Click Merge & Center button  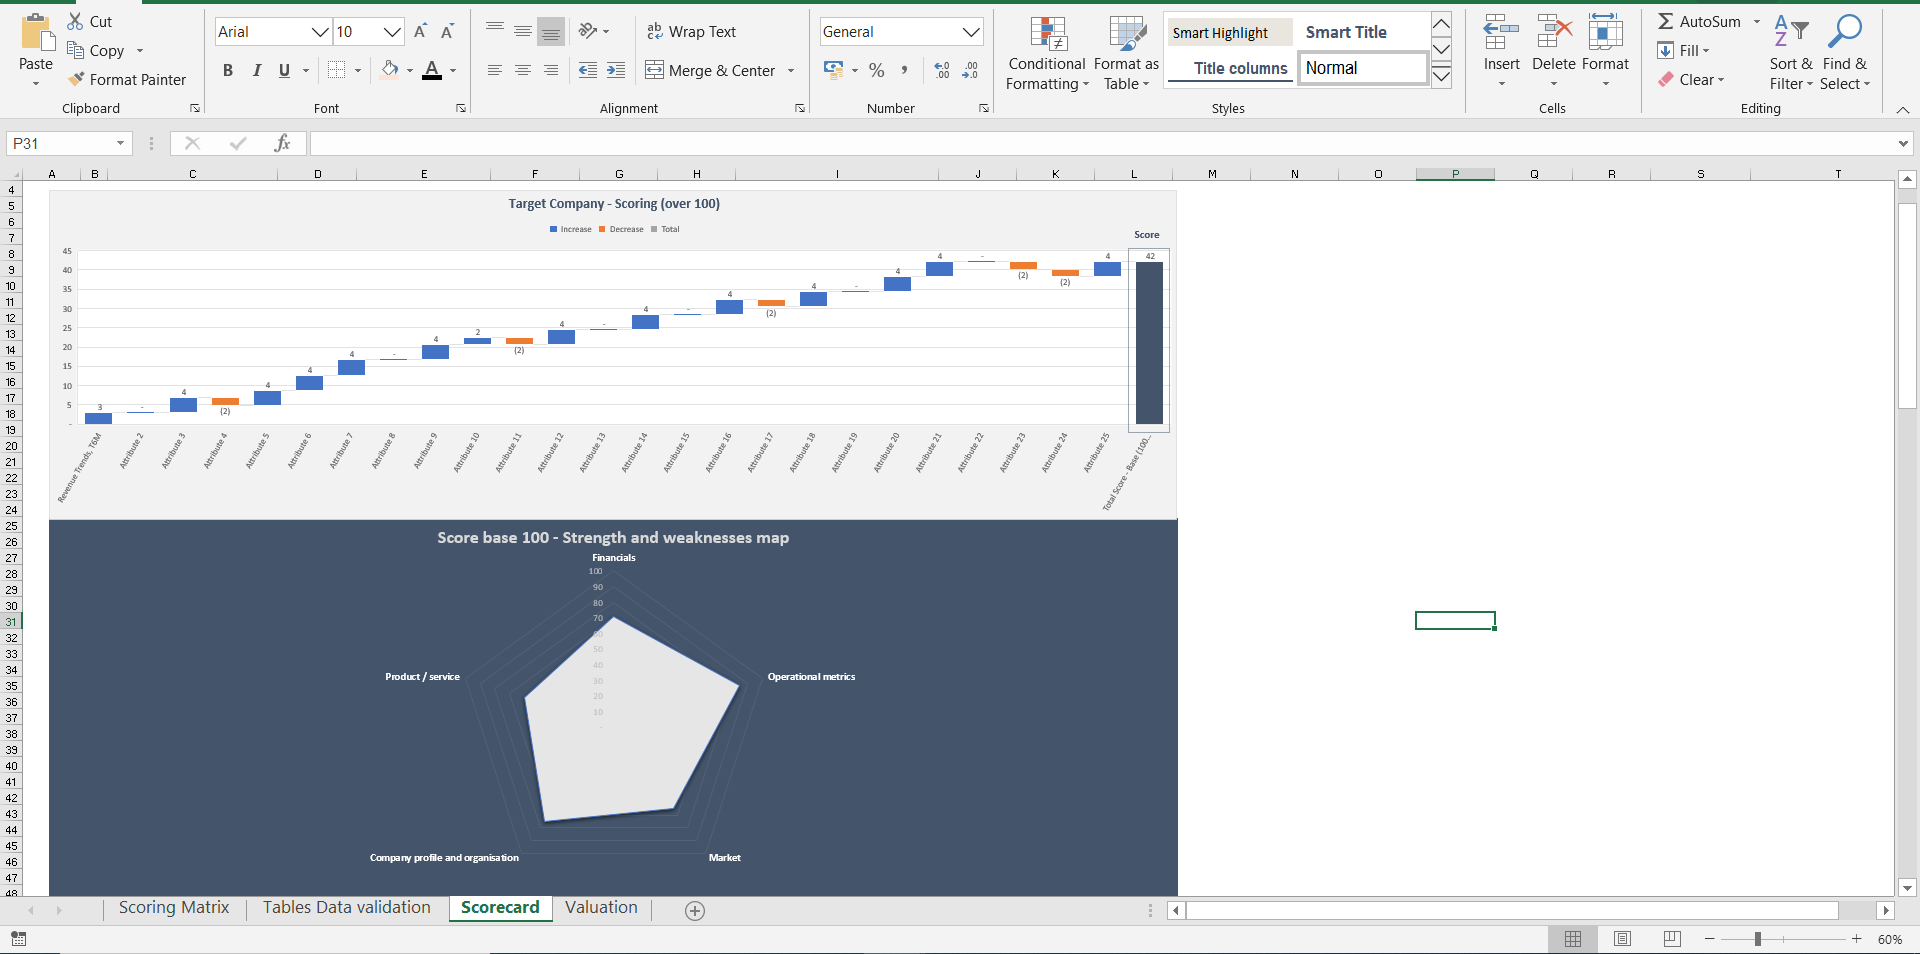click(711, 70)
